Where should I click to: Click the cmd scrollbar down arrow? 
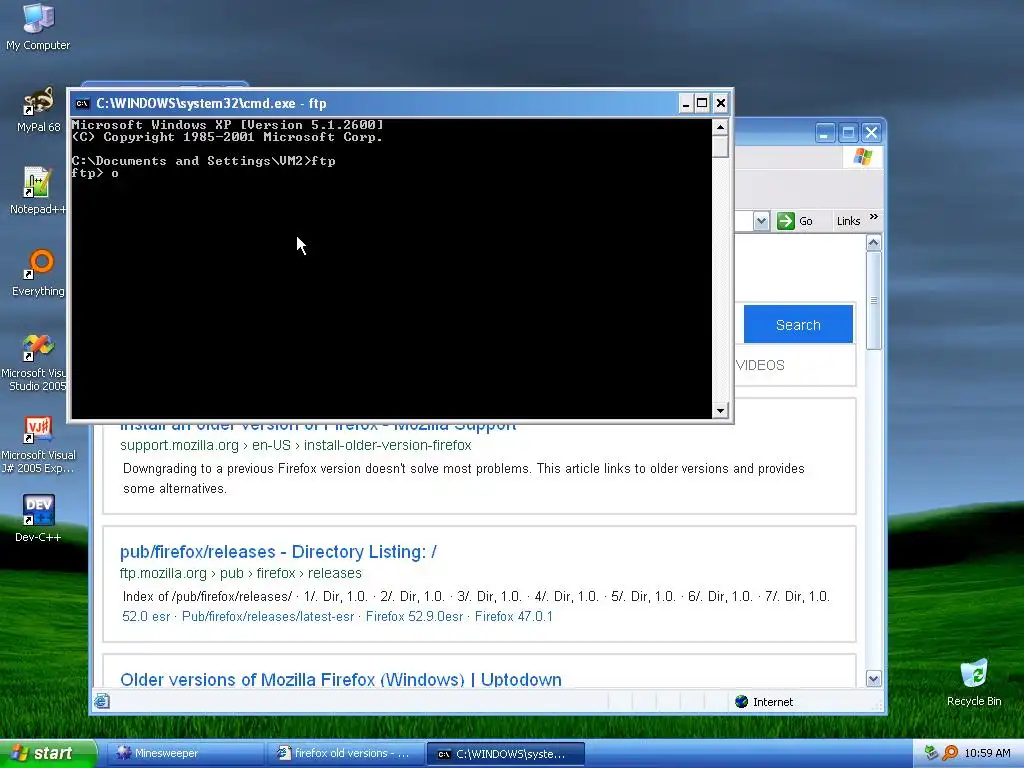pyautogui.click(x=720, y=410)
